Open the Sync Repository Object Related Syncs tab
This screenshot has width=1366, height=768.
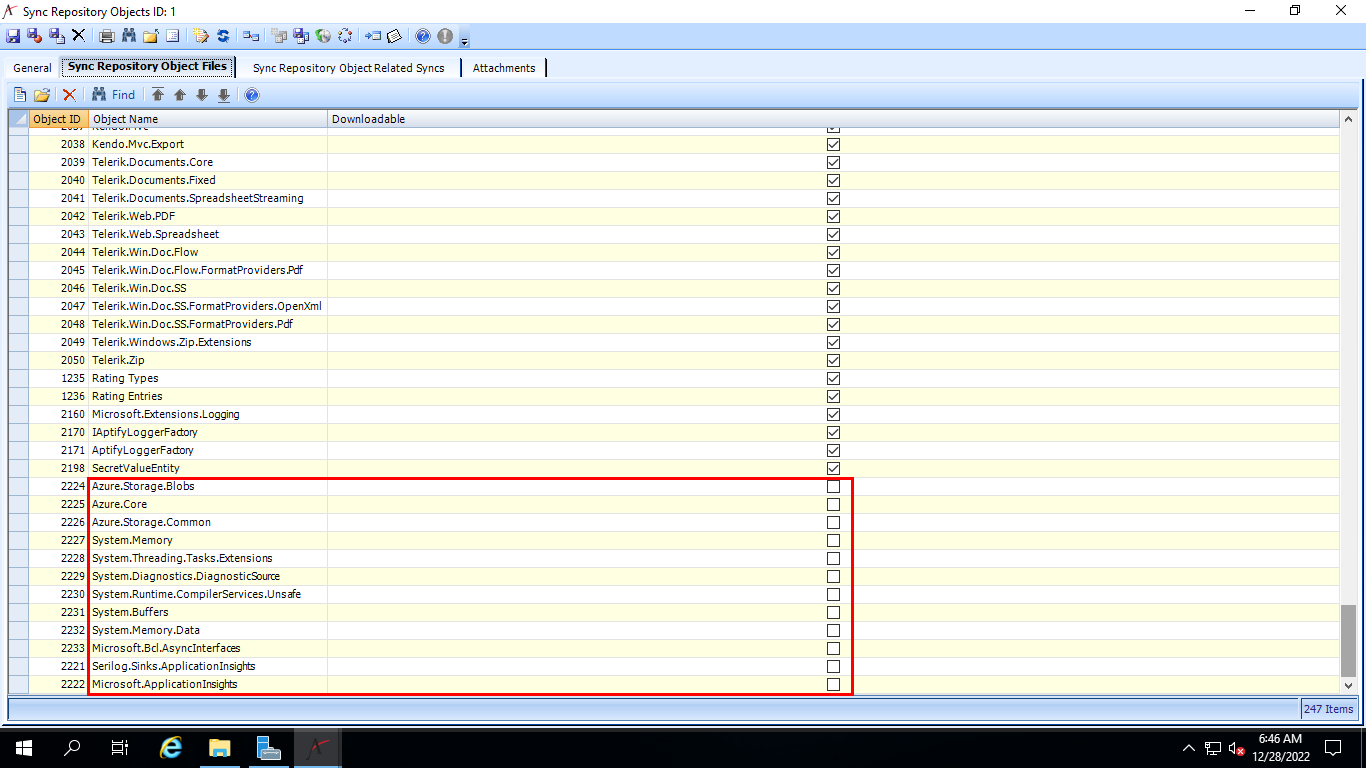coord(348,68)
